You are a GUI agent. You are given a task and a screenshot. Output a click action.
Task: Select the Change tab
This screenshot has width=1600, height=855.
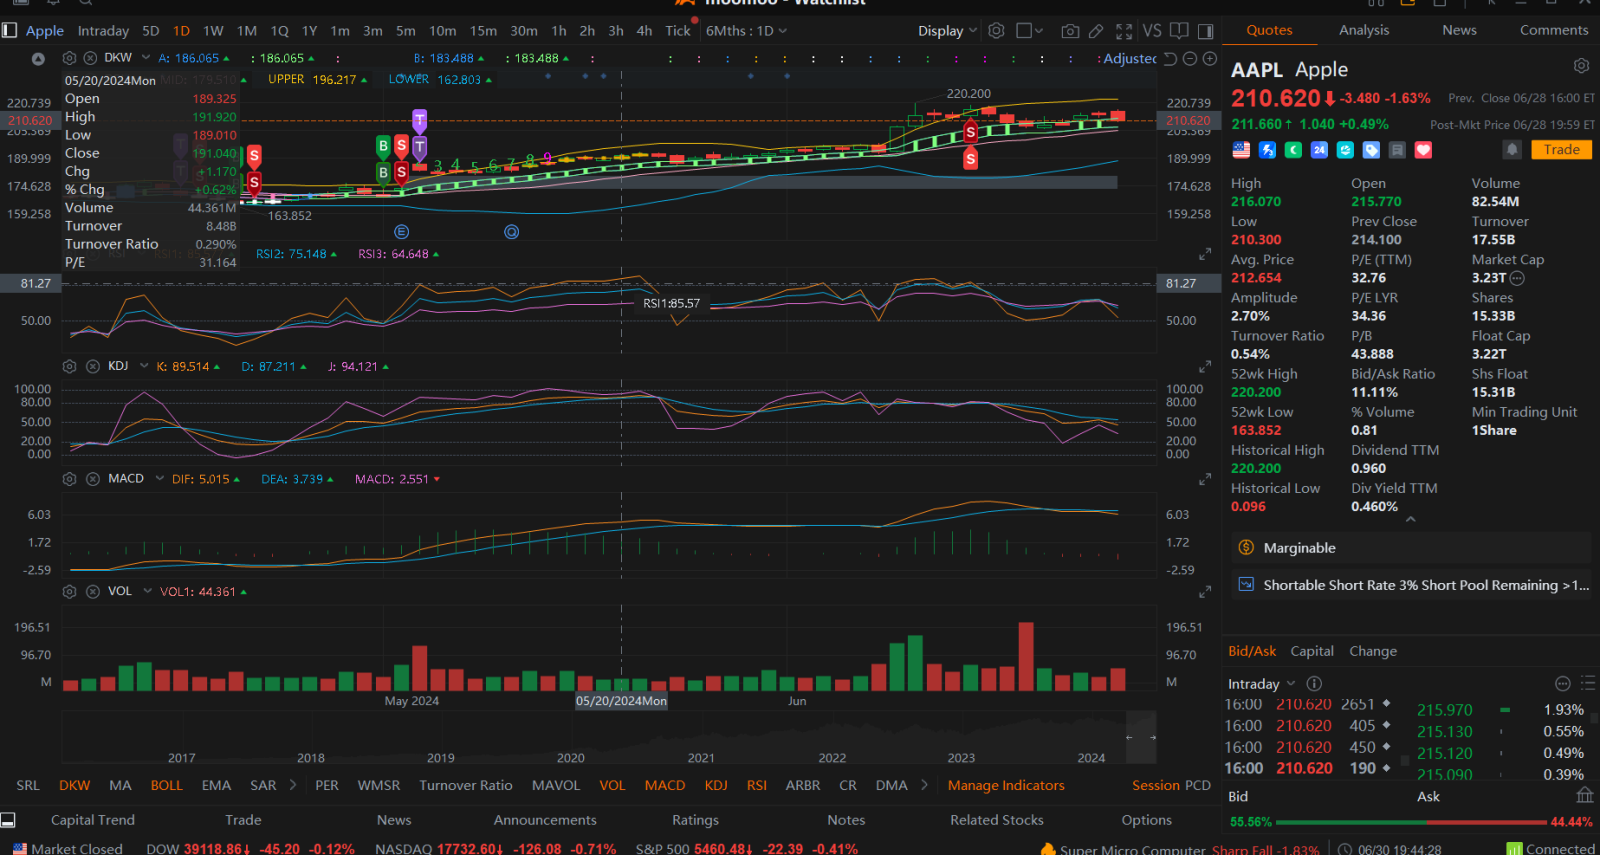click(1373, 651)
